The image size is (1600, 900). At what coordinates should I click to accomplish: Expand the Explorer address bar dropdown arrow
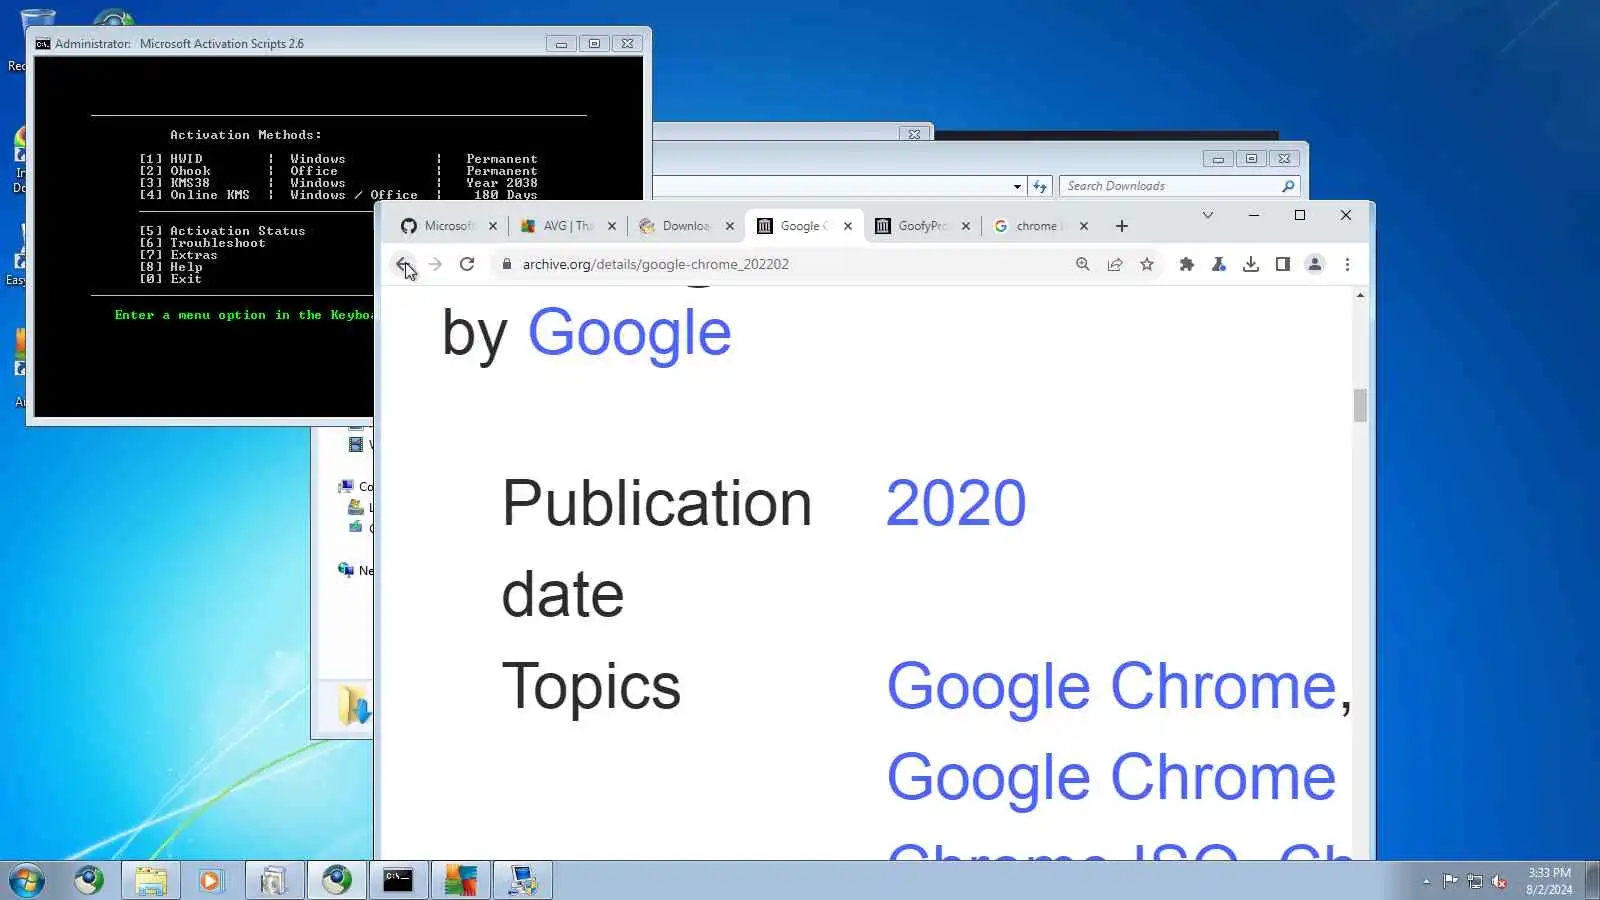point(1017,186)
